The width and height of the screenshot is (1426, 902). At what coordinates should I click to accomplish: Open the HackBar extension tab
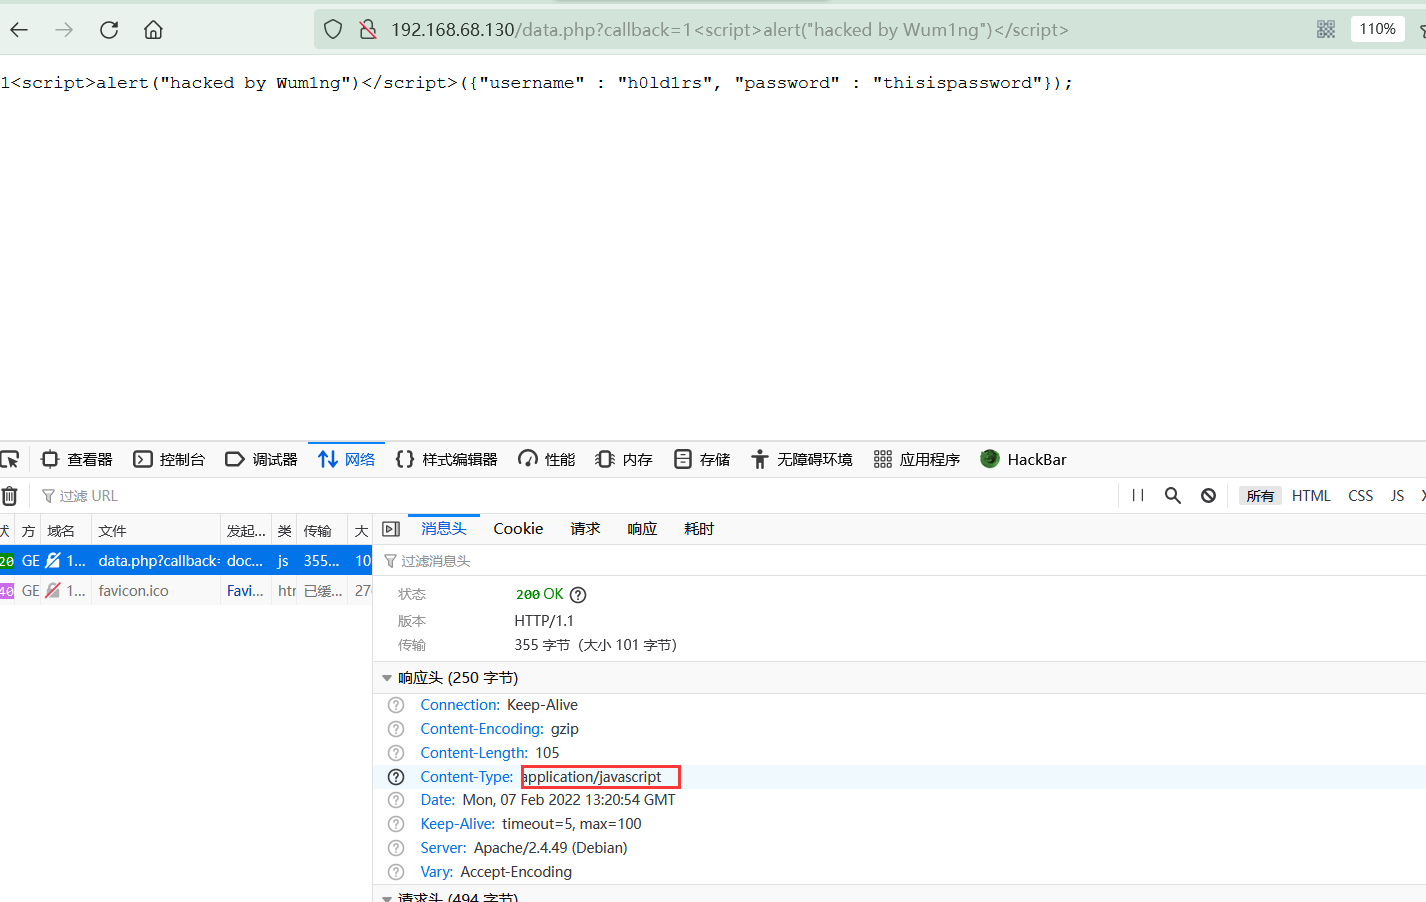click(x=1023, y=460)
